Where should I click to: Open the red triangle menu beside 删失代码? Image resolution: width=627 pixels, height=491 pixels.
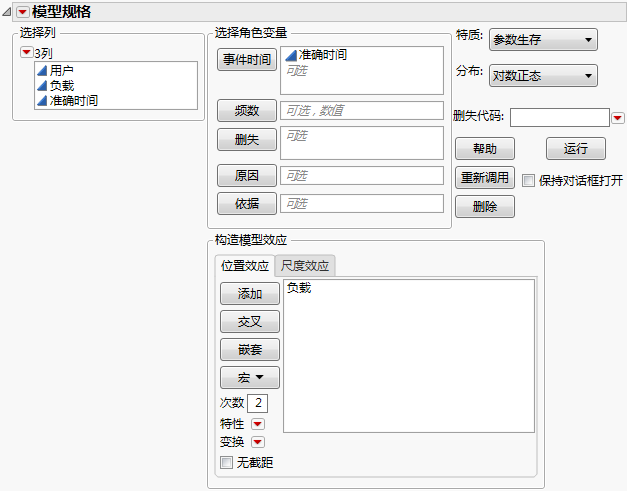click(x=618, y=118)
